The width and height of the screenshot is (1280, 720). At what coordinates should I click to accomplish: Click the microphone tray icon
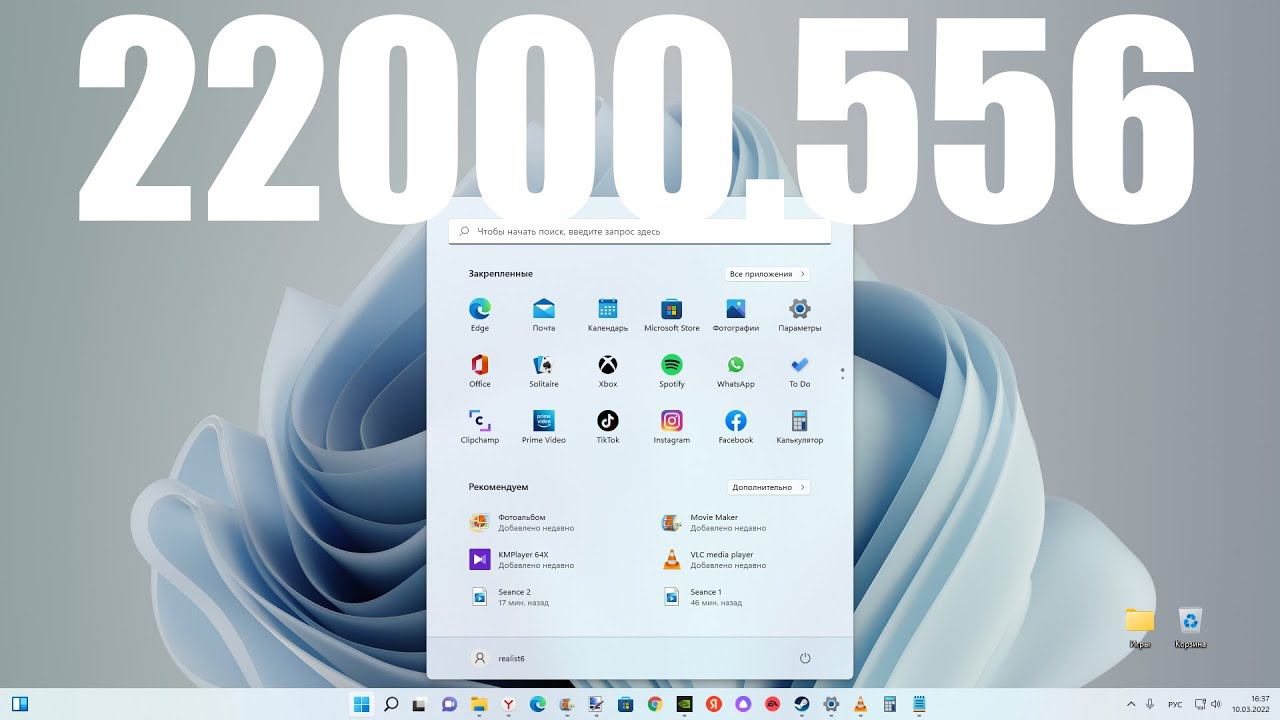tap(1151, 704)
